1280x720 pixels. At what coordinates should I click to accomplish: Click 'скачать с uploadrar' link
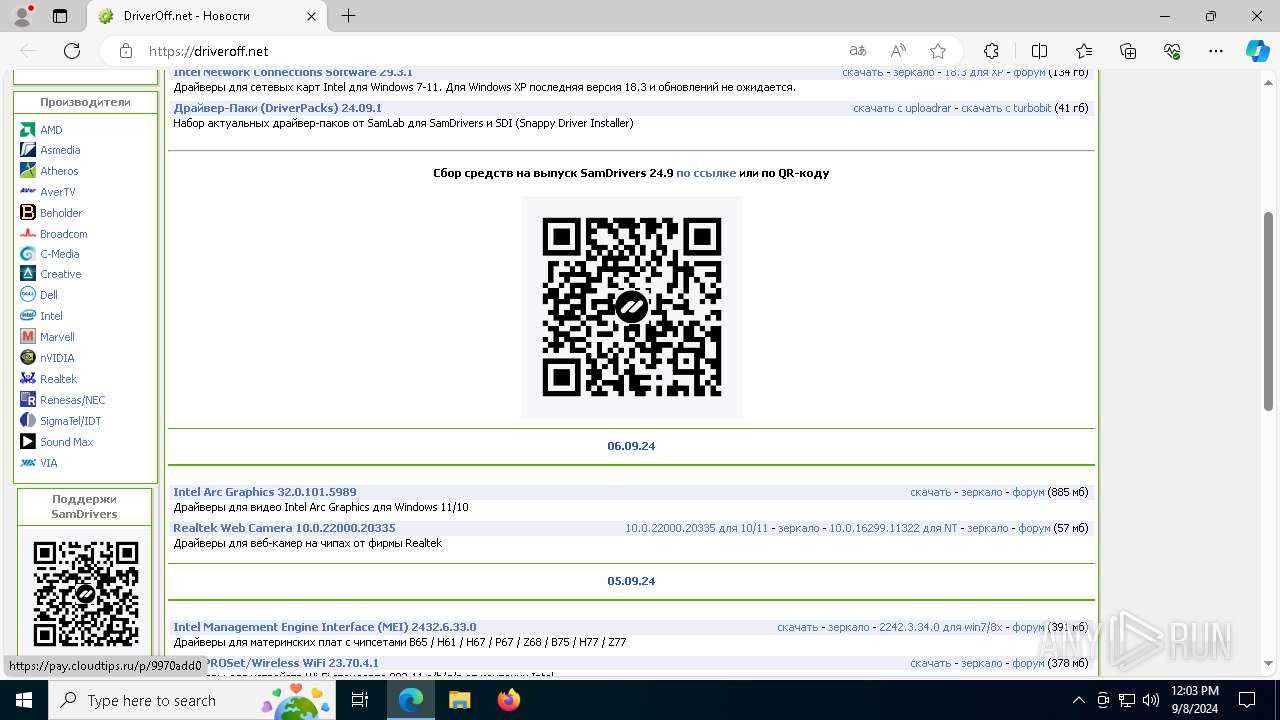click(x=902, y=108)
